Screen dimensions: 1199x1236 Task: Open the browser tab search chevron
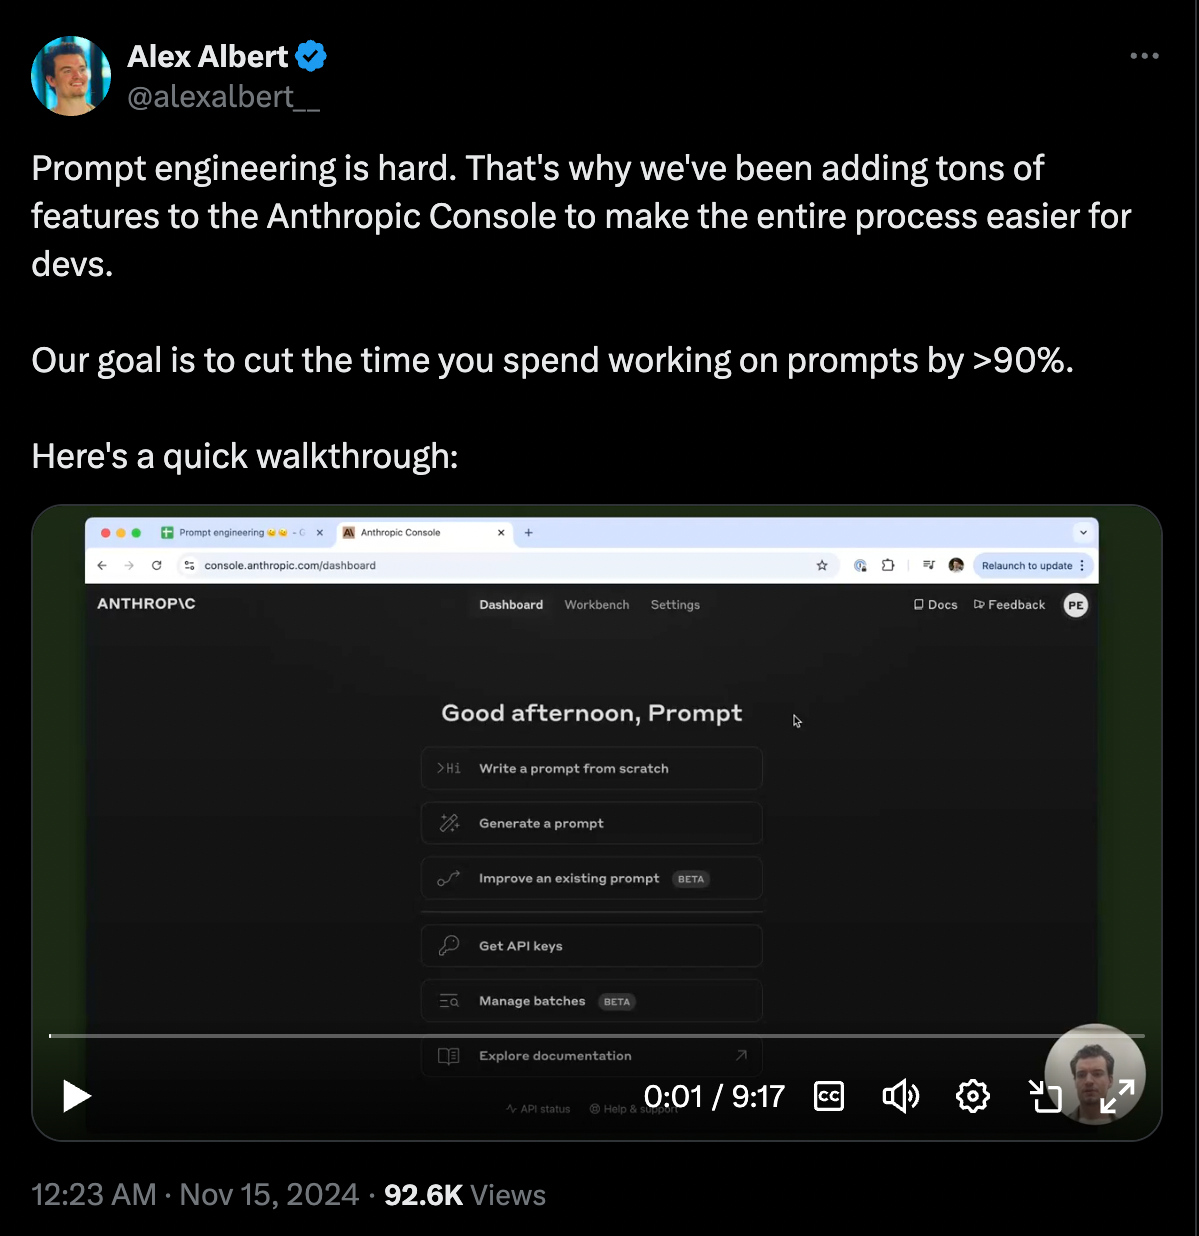[1084, 533]
